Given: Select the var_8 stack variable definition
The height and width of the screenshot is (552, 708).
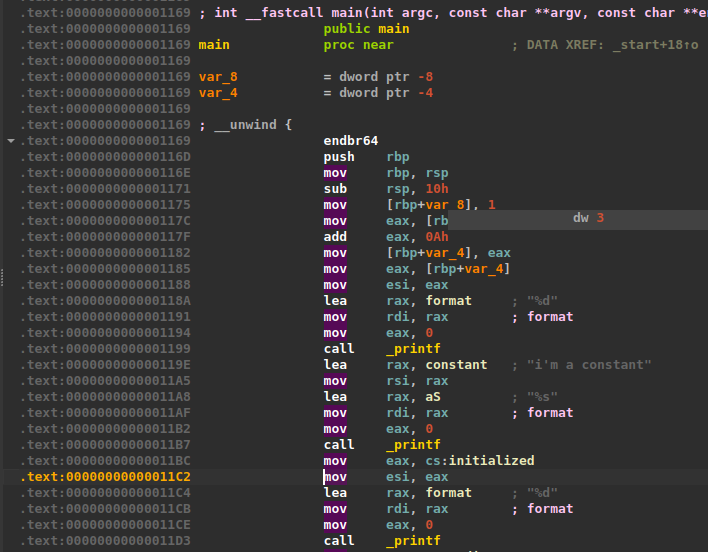Looking at the screenshot, I should [x=218, y=77].
